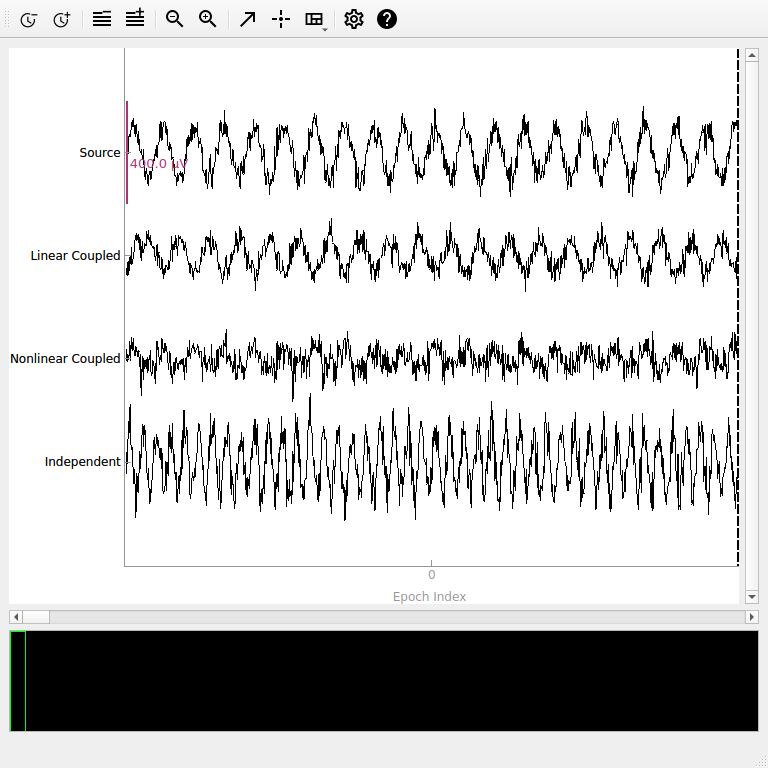Click inside the black overview bar
The image size is (768, 768).
[390, 681]
